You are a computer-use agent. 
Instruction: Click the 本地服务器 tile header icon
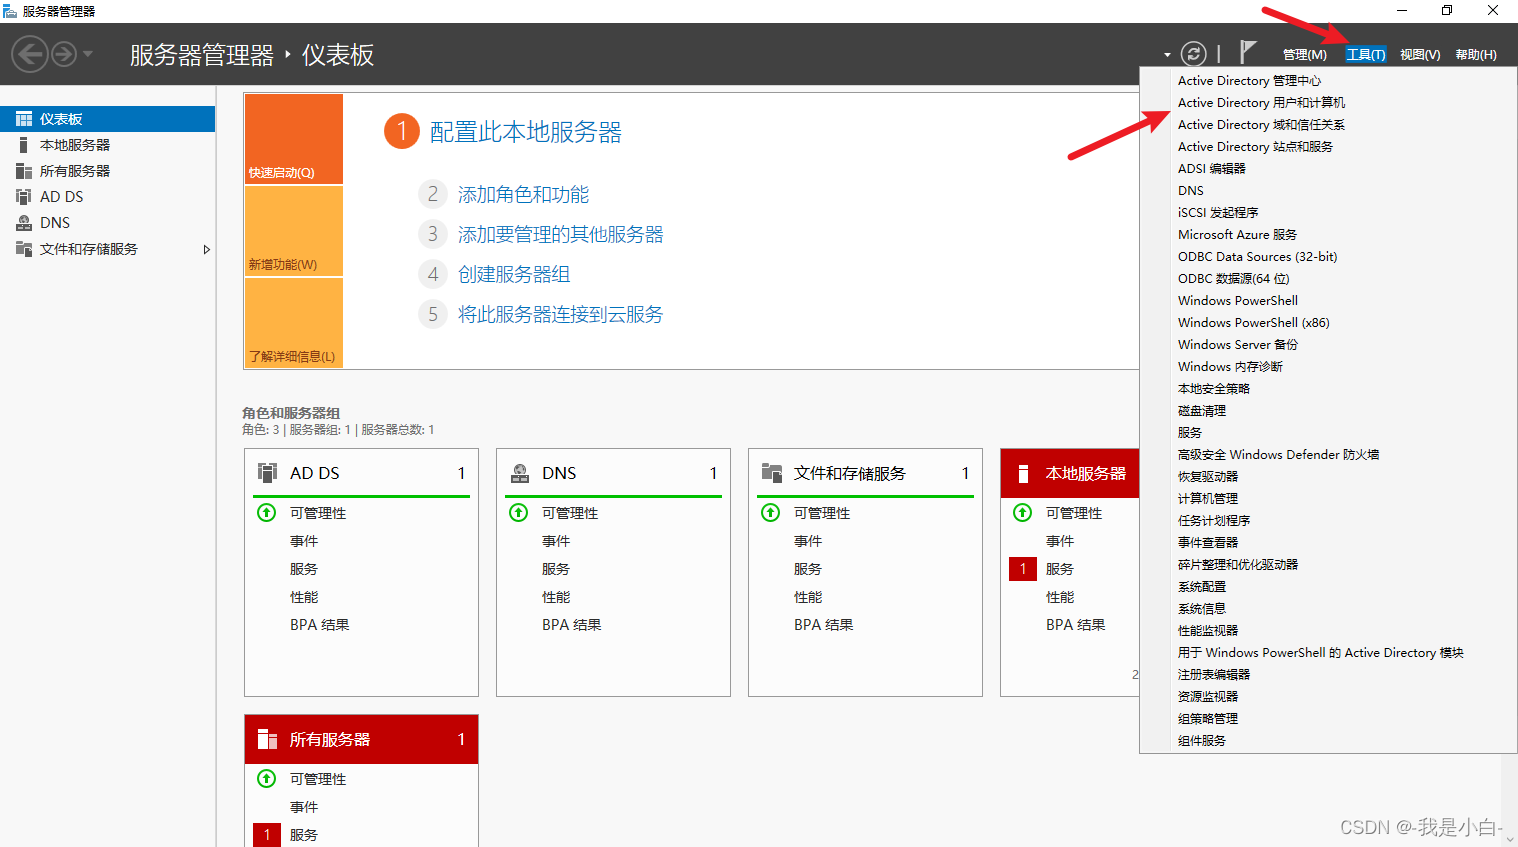point(1023,473)
